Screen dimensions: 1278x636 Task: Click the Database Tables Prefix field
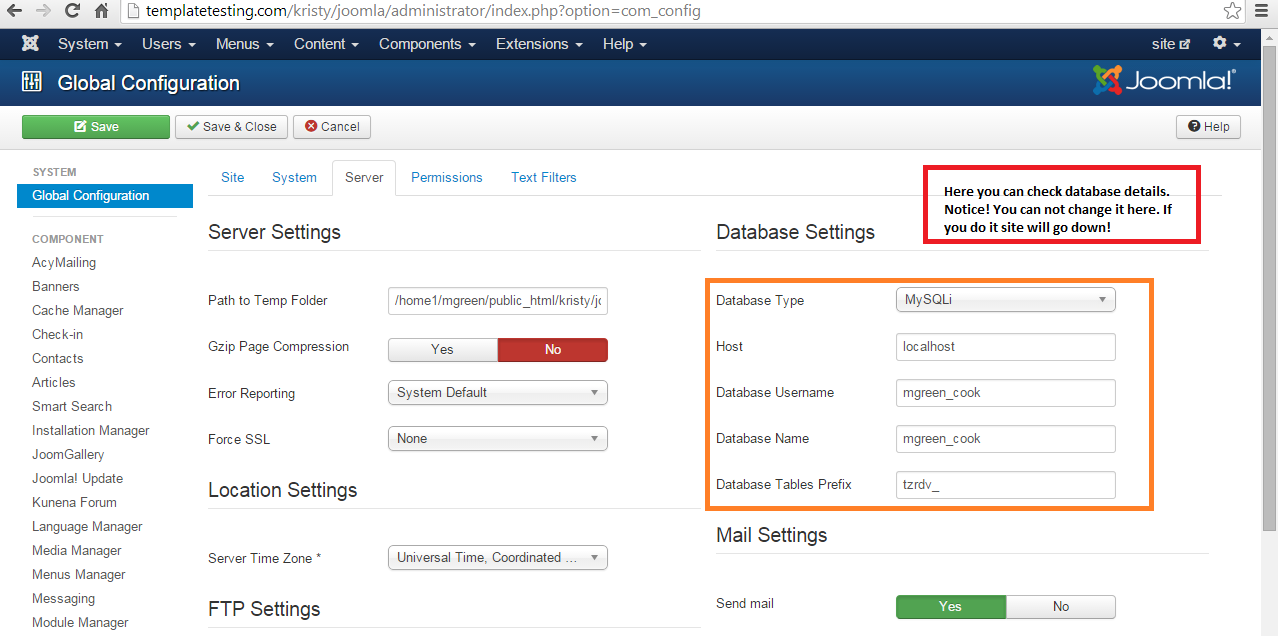click(1005, 484)
